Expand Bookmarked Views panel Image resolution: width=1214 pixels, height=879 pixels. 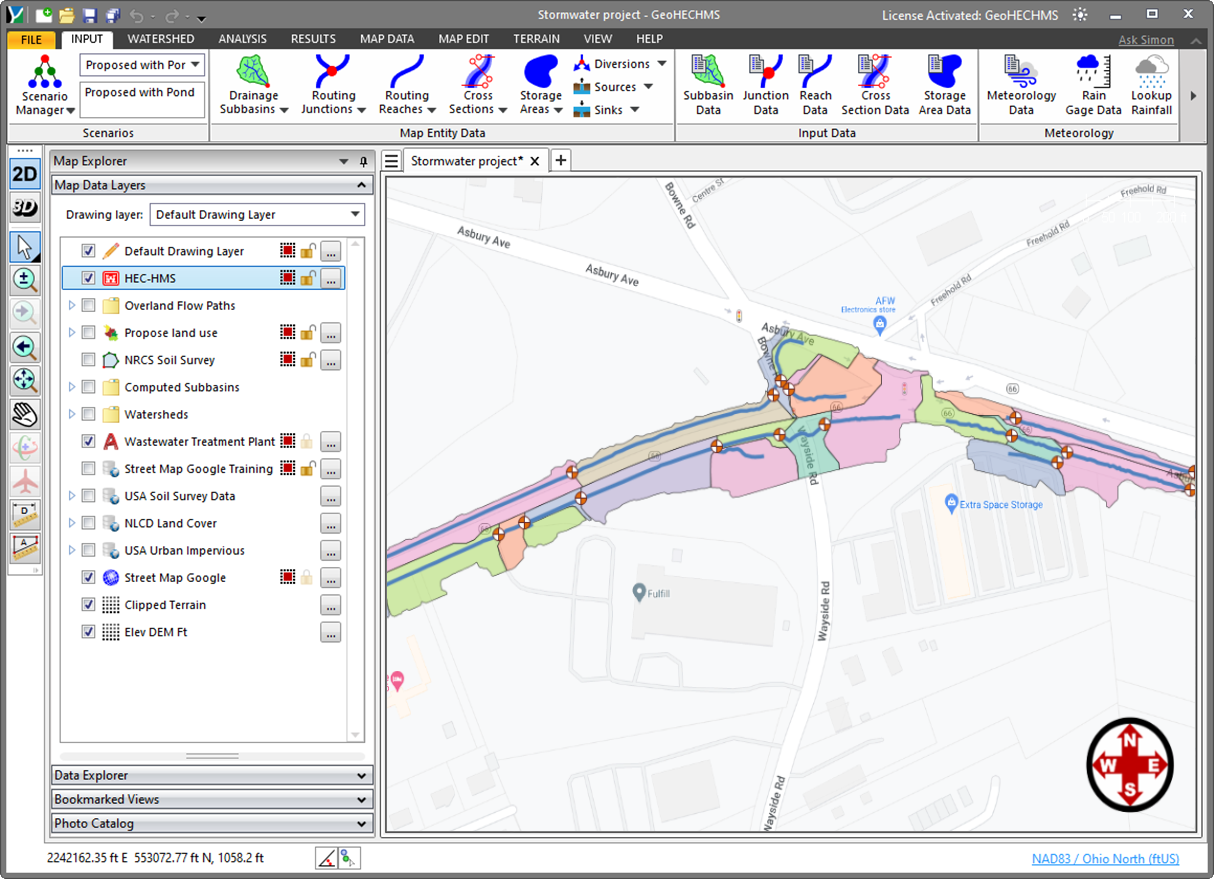[x=211, y=799]
